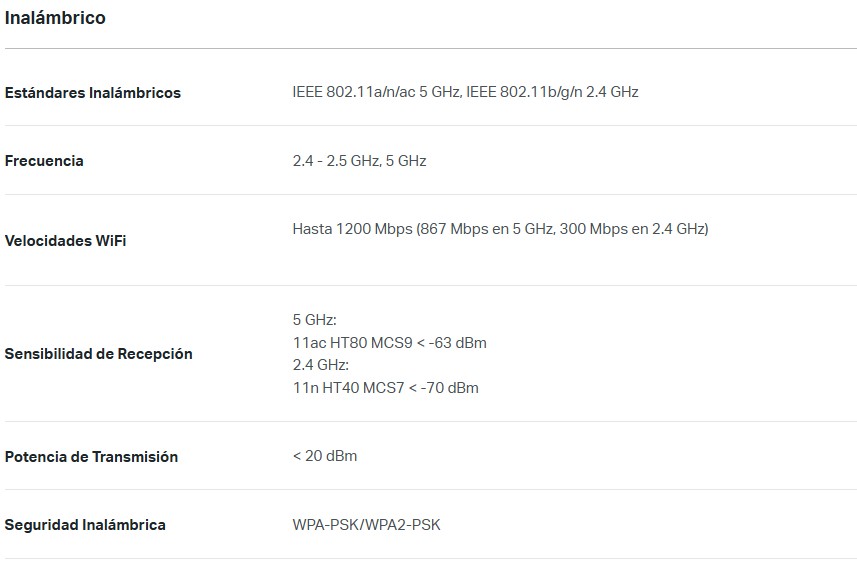The width and height of the screenshot is (857, 572).
Task: Select the Potencia de Transmisión label
Action: click(91, 457)
